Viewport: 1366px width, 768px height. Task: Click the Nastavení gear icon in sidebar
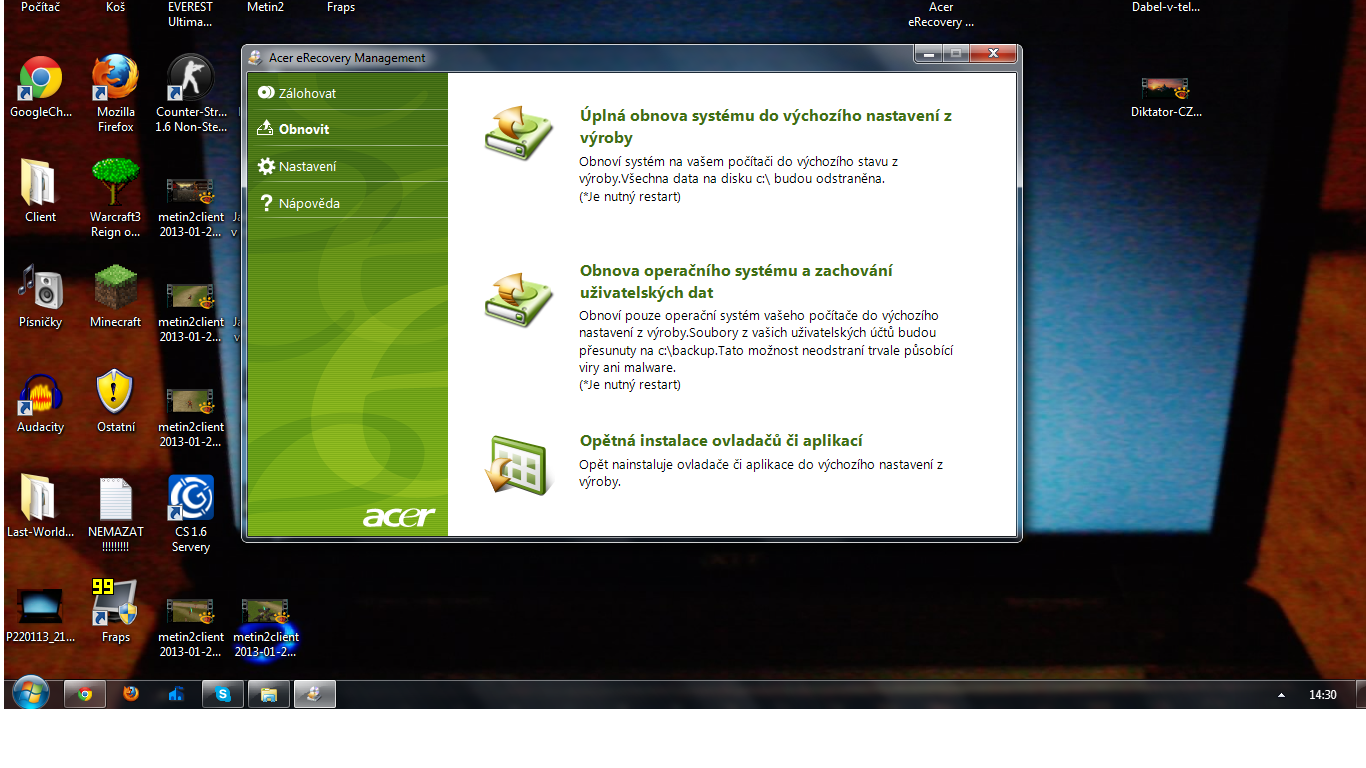click(266, 166)
